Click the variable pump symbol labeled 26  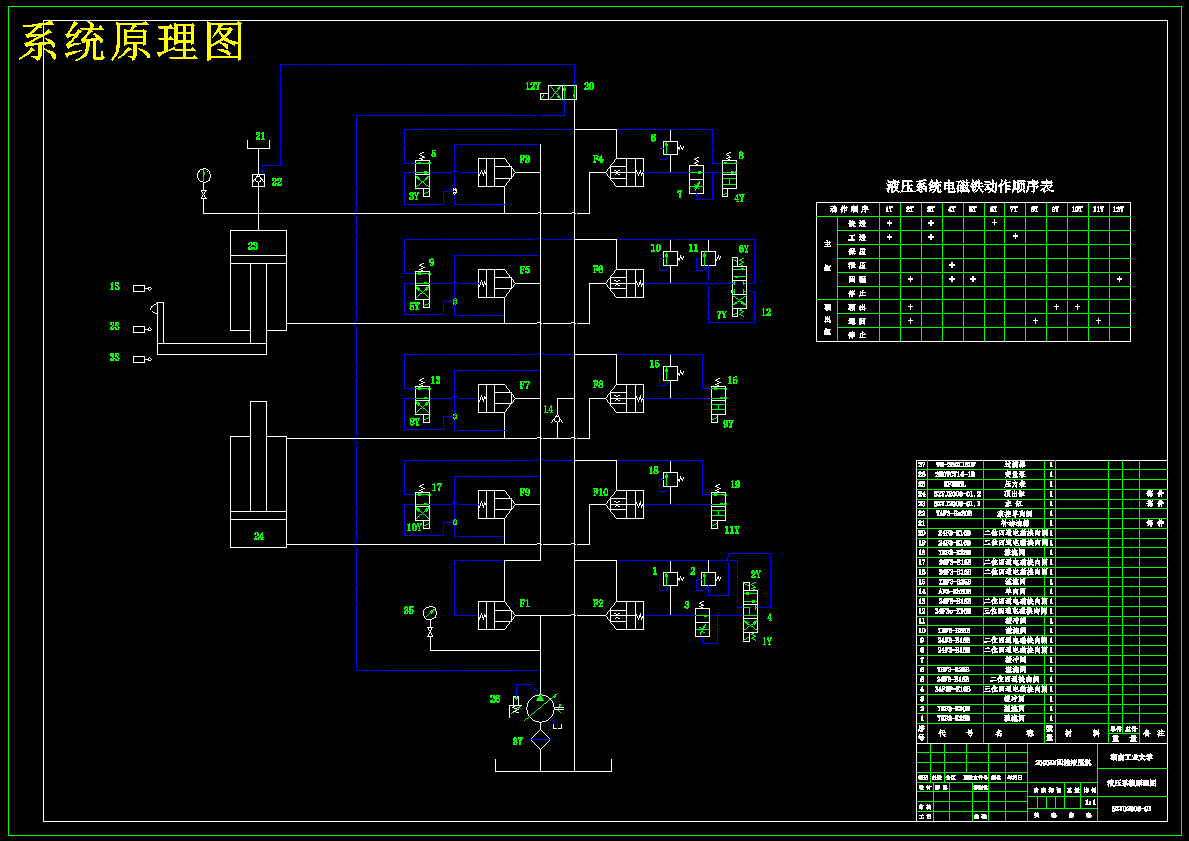540,708
